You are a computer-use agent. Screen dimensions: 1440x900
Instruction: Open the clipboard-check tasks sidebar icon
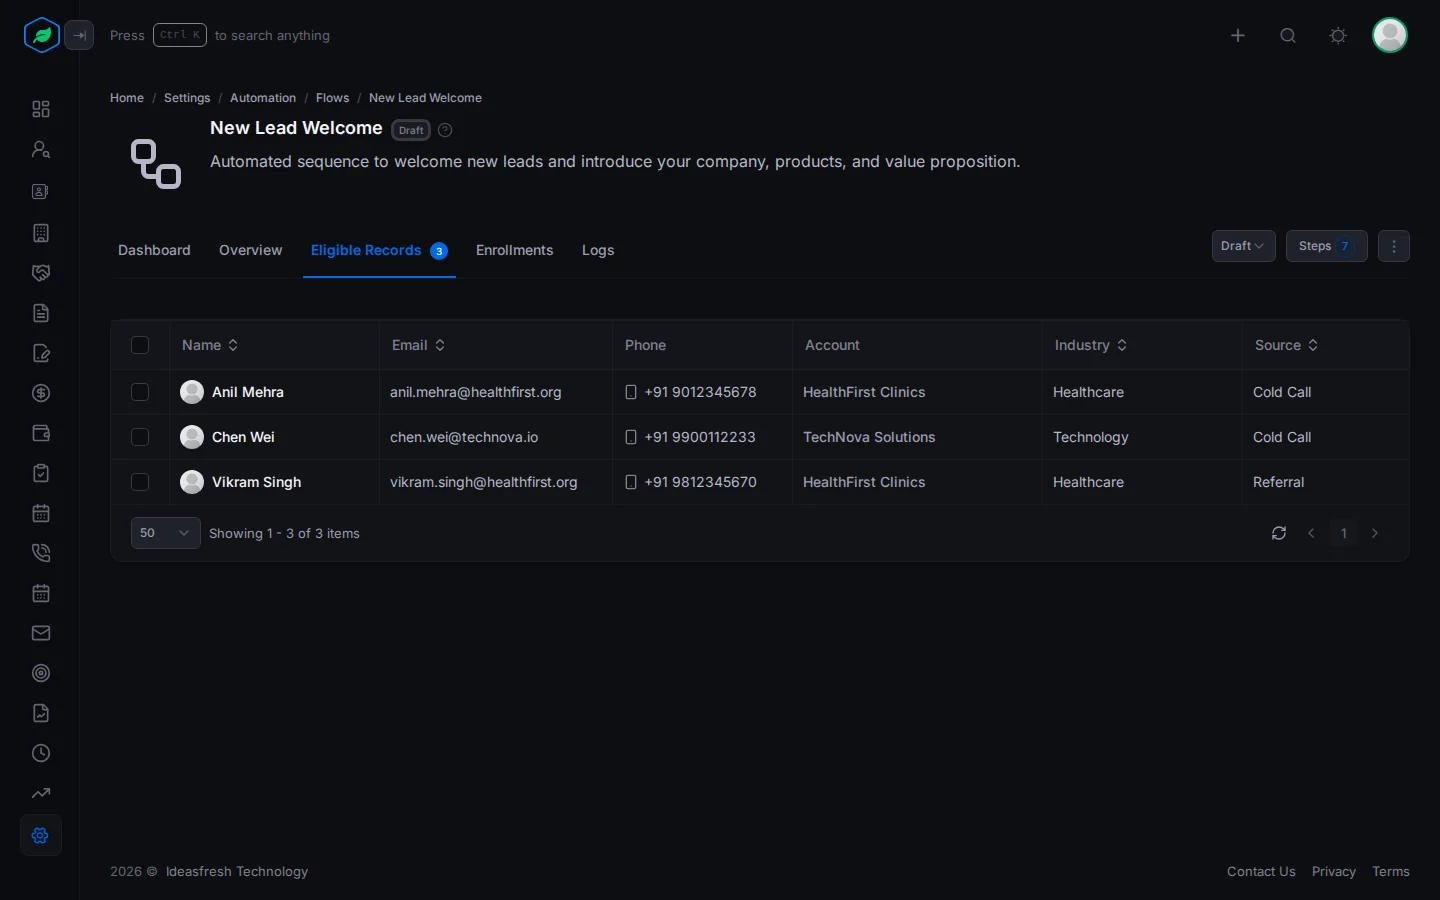[41, 473]
